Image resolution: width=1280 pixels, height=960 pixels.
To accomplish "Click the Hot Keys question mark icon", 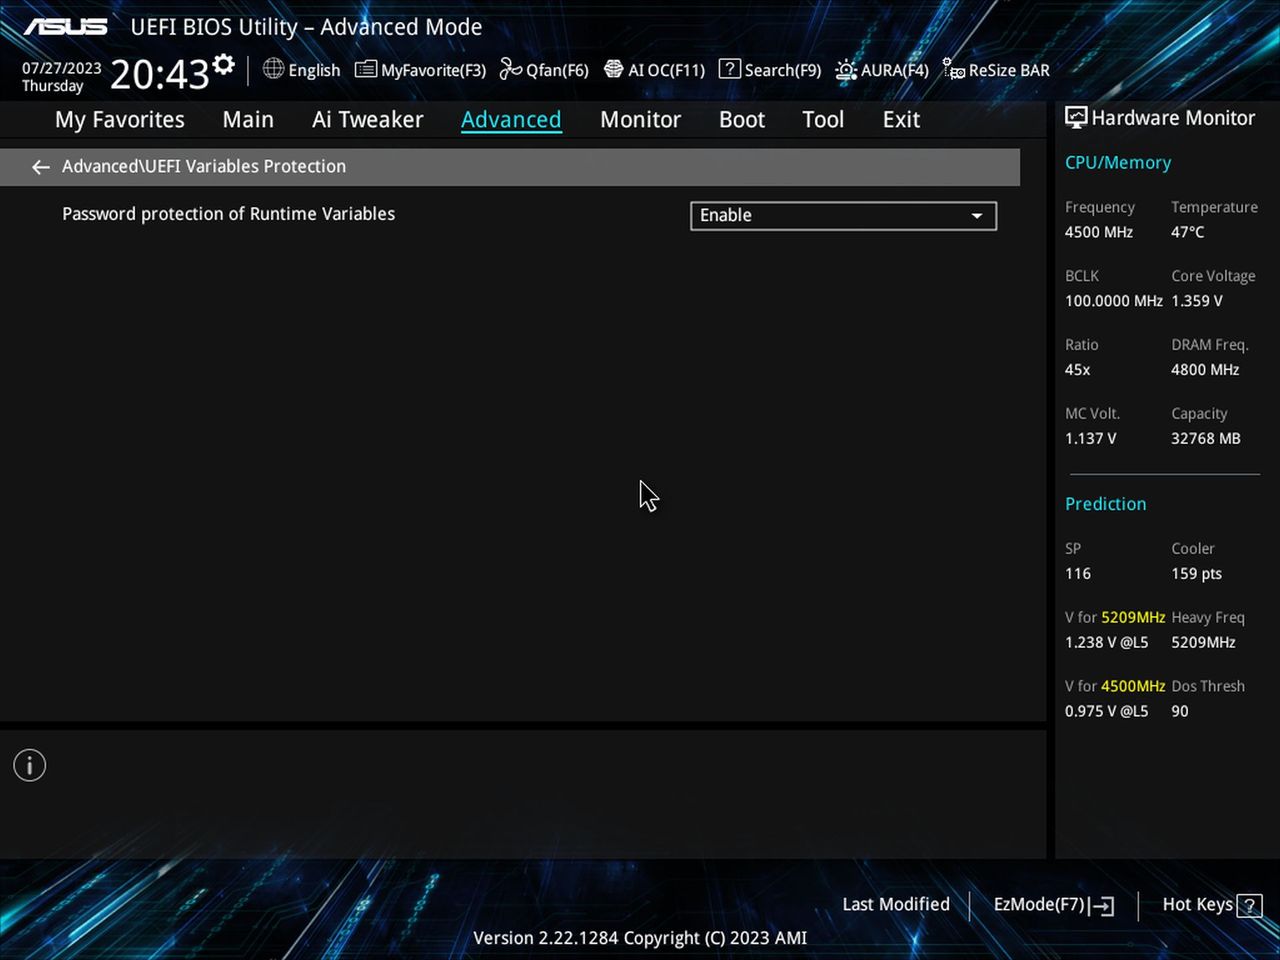I will [x=1249, y=905].
